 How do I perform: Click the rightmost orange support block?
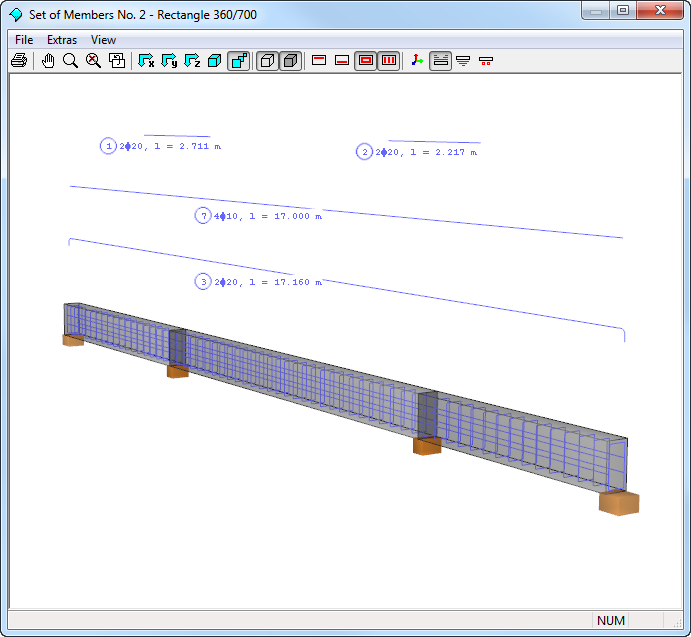pos(619,503)
